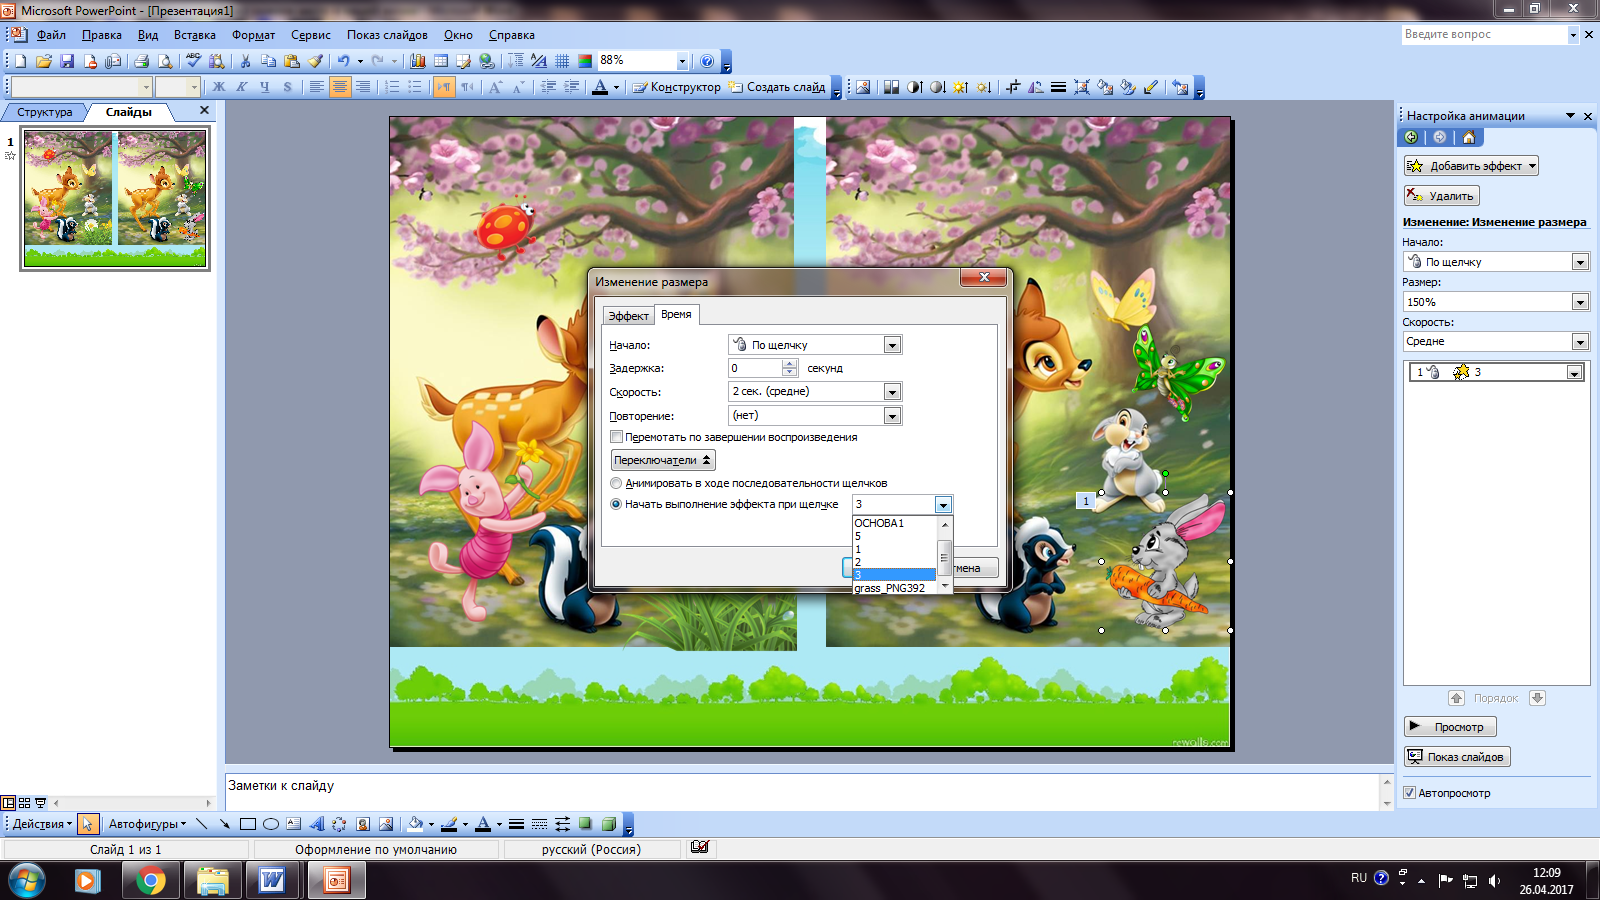Apply center alignment in formatting toolbar
This screenshot has width=1600, height=900.
click(x=340, y=87)
